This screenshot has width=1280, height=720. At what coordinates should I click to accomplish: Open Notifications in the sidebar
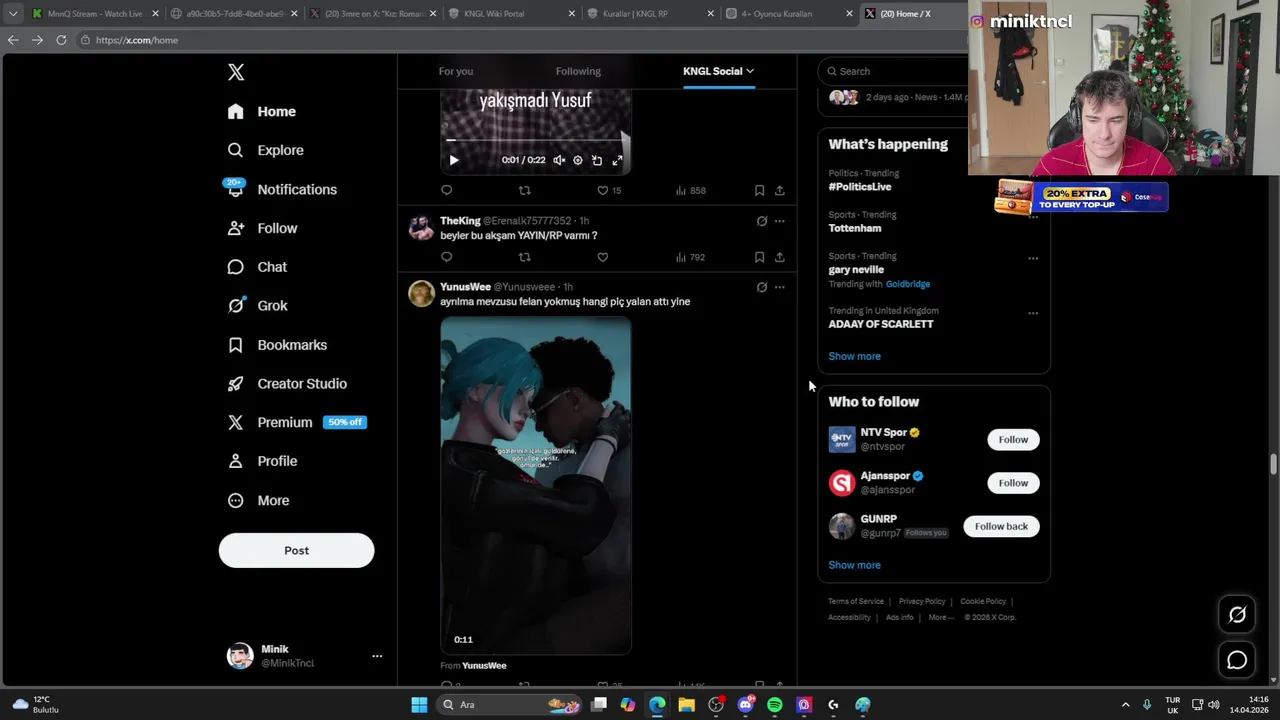282,189
